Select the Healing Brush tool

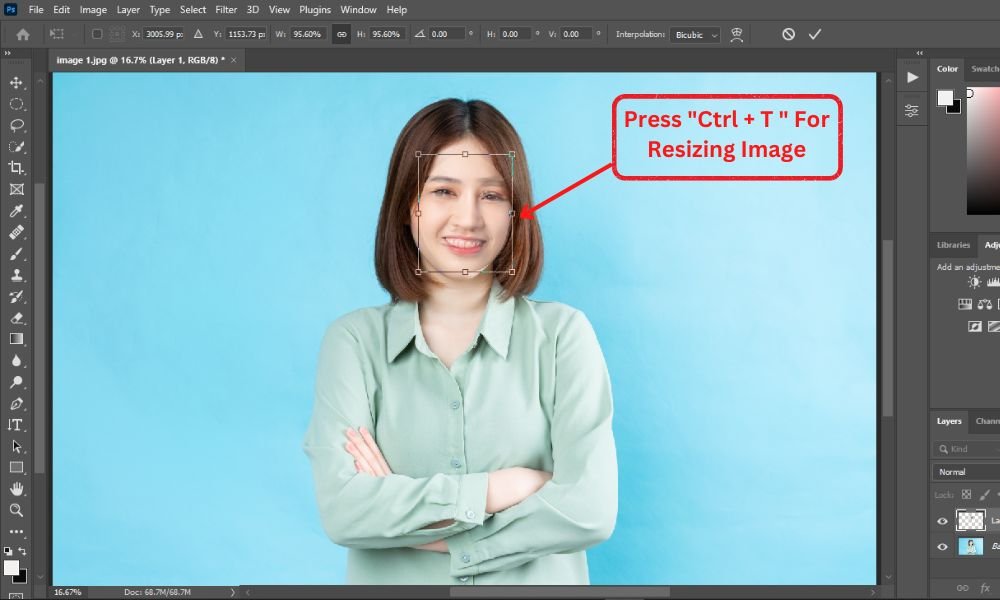pyautogui.click(x=17, y=232)
